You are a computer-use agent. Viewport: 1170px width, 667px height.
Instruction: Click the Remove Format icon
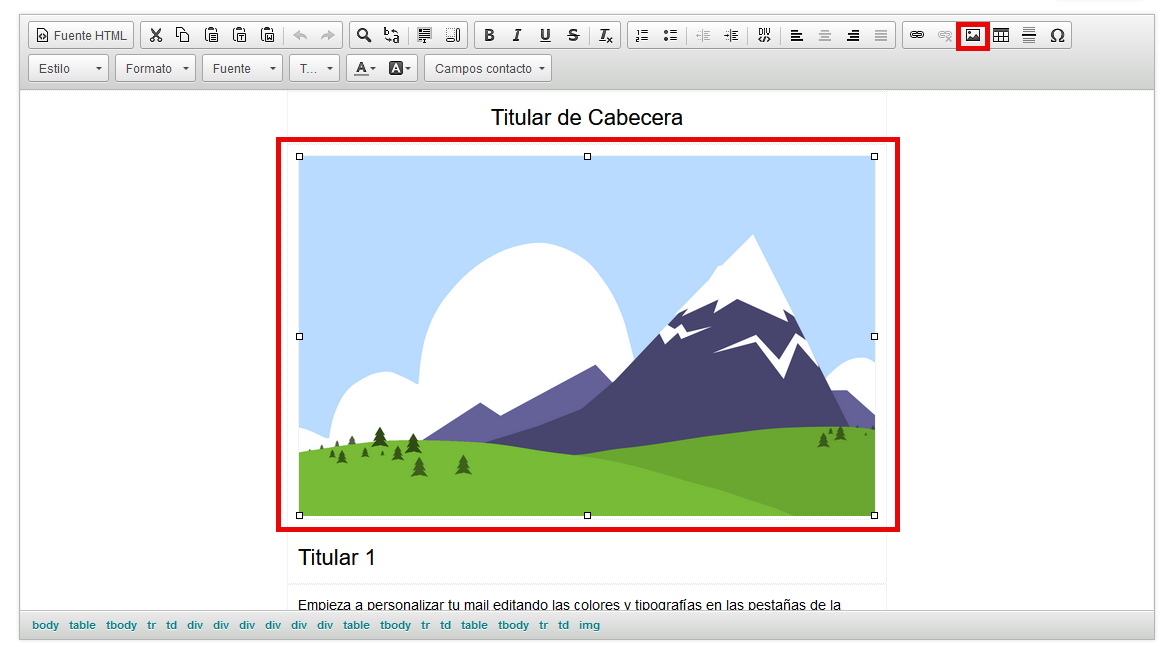606,36
